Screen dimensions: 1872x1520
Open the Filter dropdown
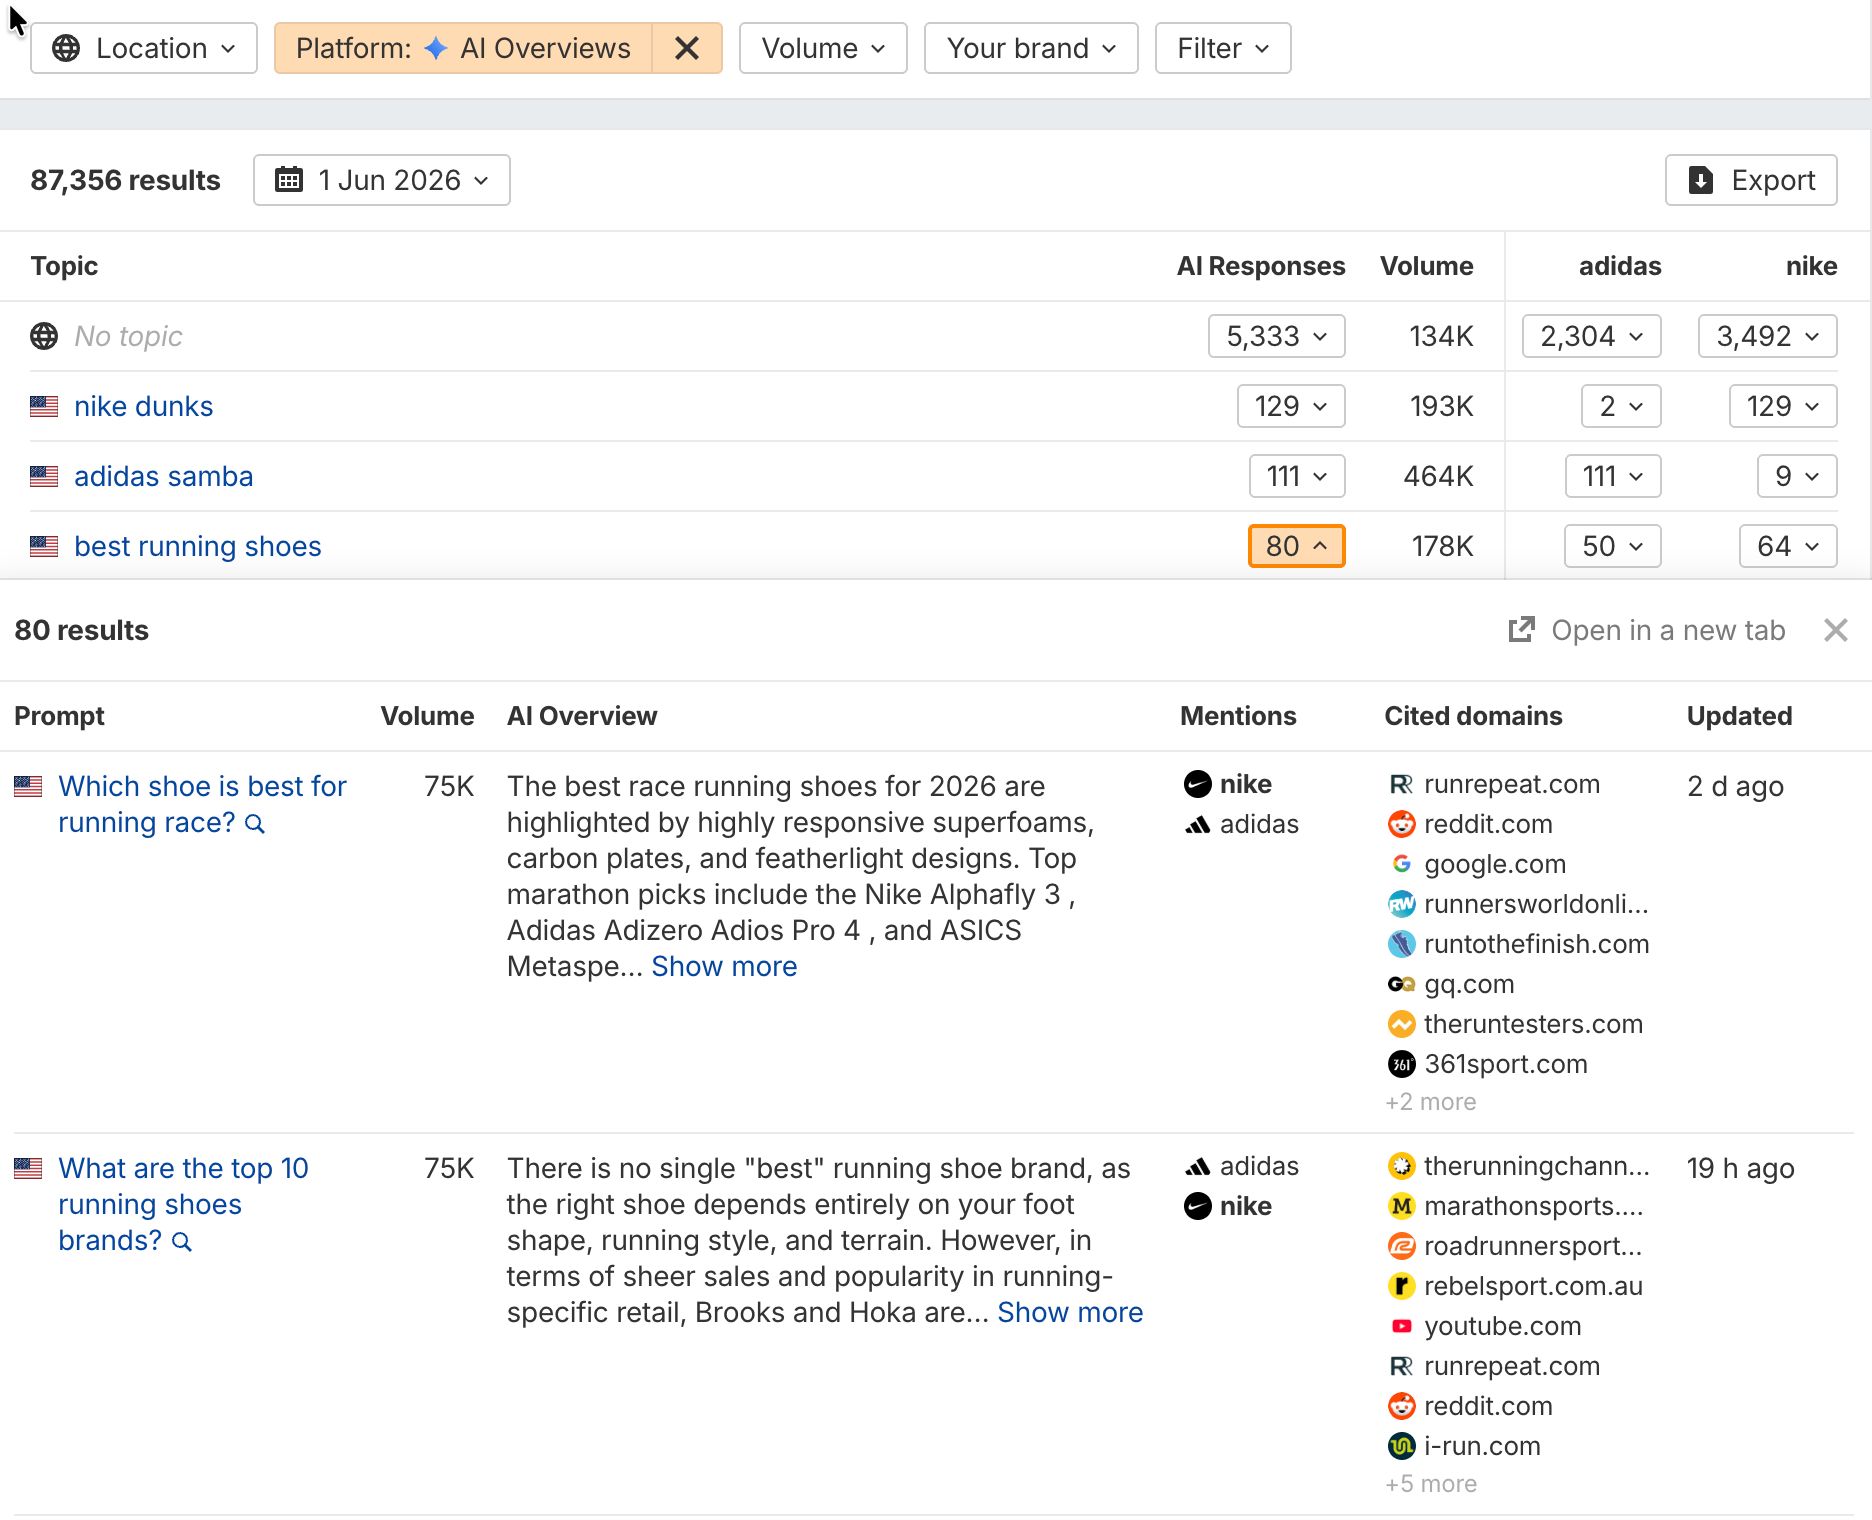pos(1223,48)
